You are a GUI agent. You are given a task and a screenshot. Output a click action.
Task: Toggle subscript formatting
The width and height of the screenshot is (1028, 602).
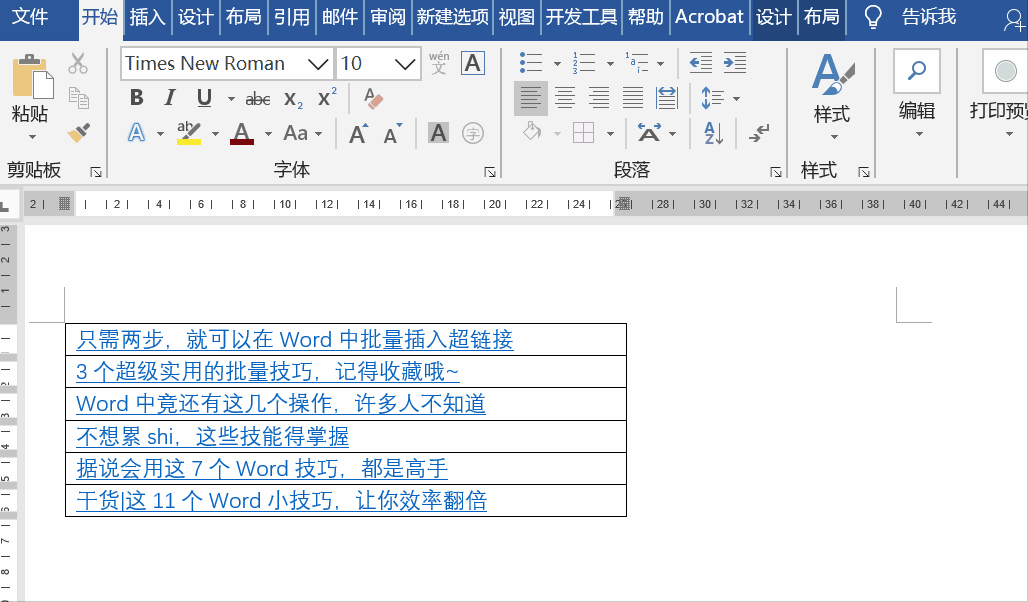point(293,99)
